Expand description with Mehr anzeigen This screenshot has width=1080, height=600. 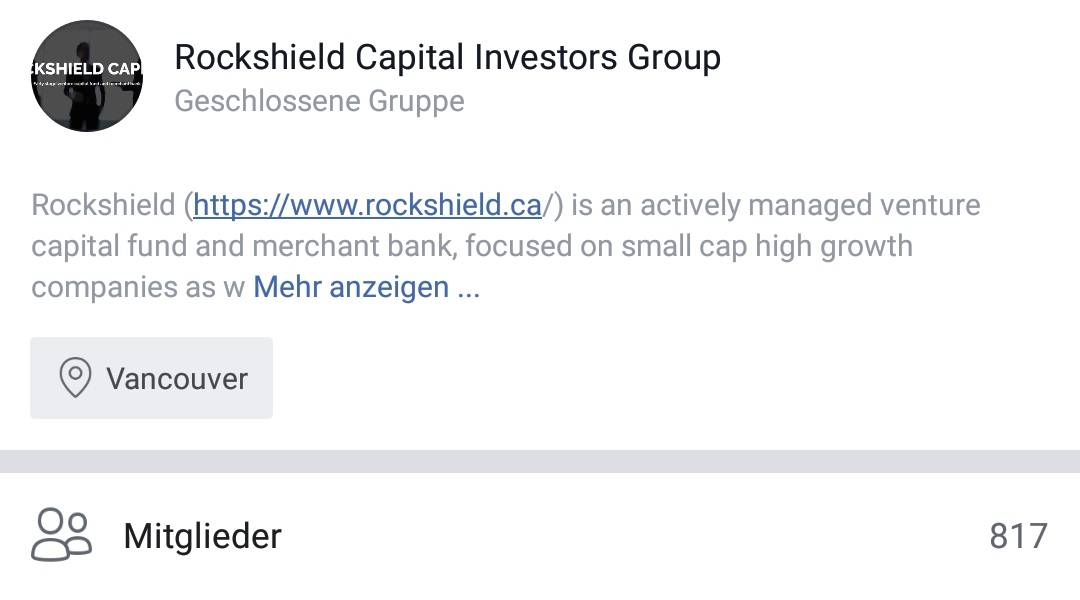tap(351, 287)
